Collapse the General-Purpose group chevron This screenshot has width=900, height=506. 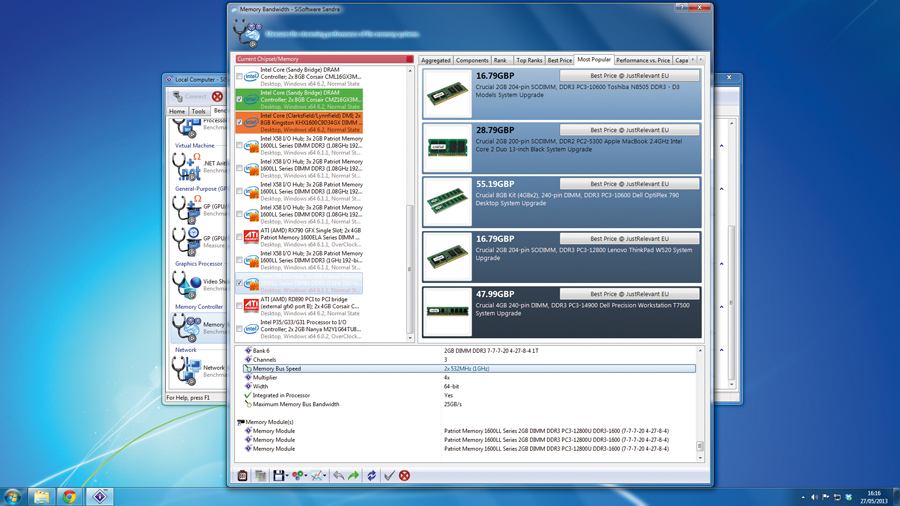point(721,189)
